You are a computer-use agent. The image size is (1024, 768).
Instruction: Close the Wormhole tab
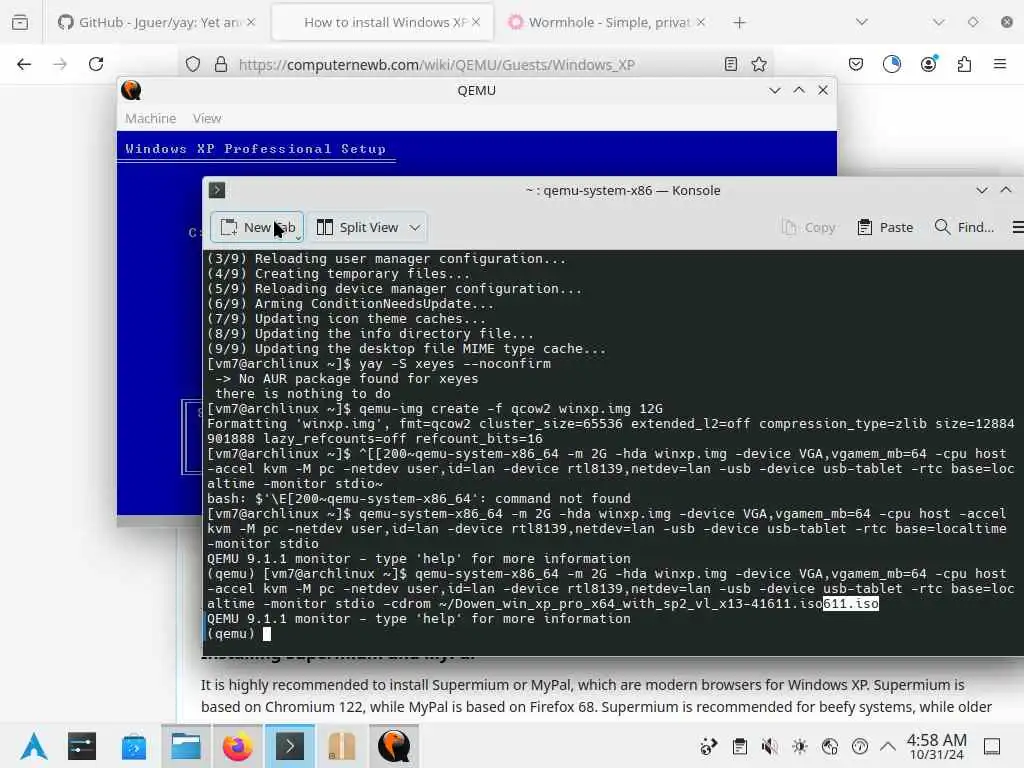pyautogui.click(x=701, y=22)
